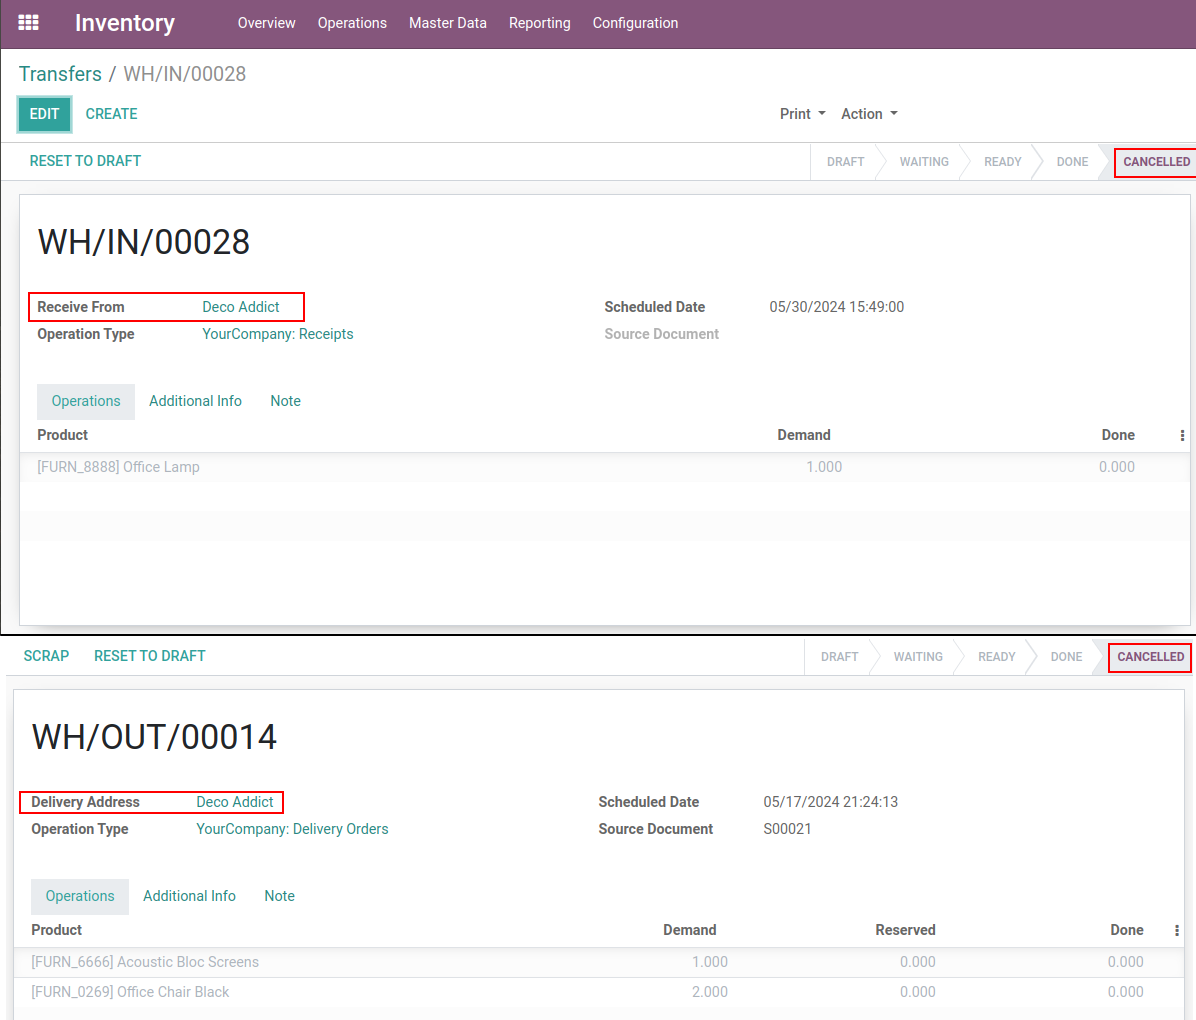Switch to Additional Info tab in WH/IN/00028
Viewport: 1196px width, 1020px height.
click(195, 401)
